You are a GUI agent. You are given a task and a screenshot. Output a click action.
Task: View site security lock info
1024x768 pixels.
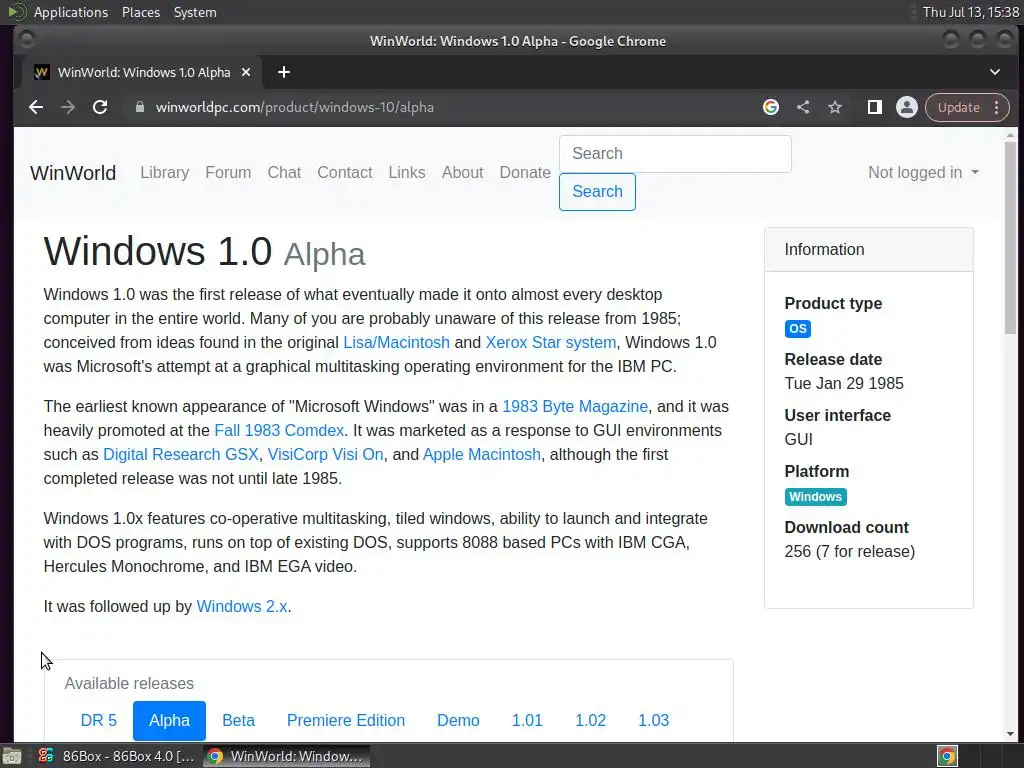139,107
